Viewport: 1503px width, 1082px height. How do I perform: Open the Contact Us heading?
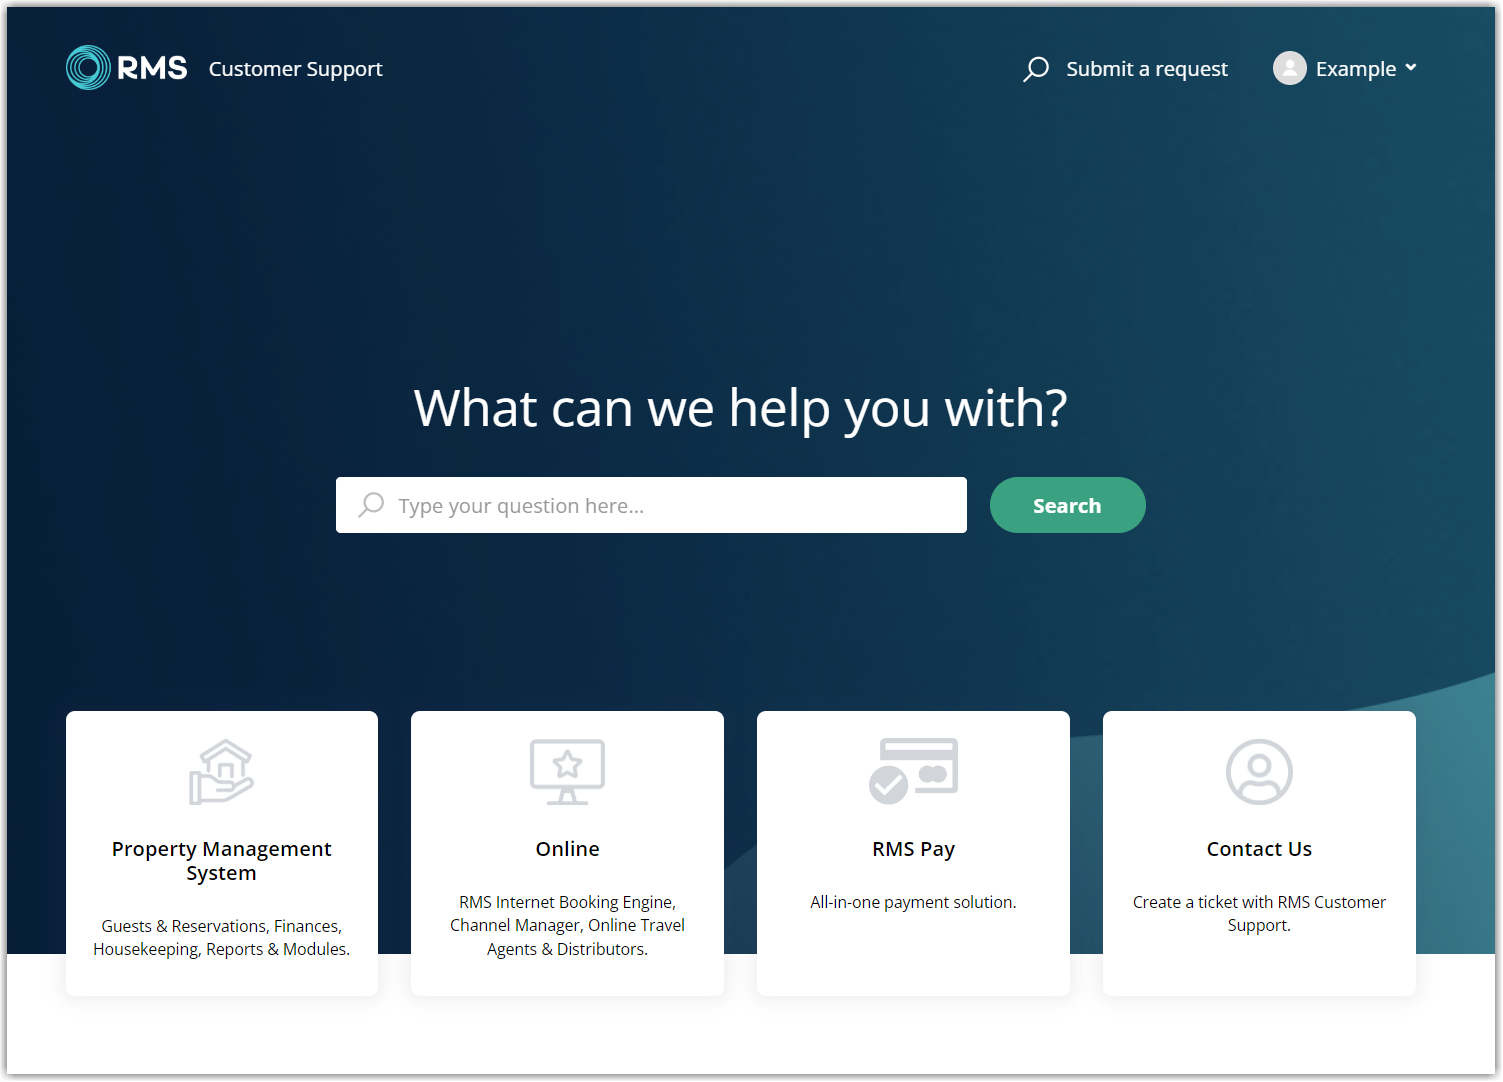(x=1259, y=849)
